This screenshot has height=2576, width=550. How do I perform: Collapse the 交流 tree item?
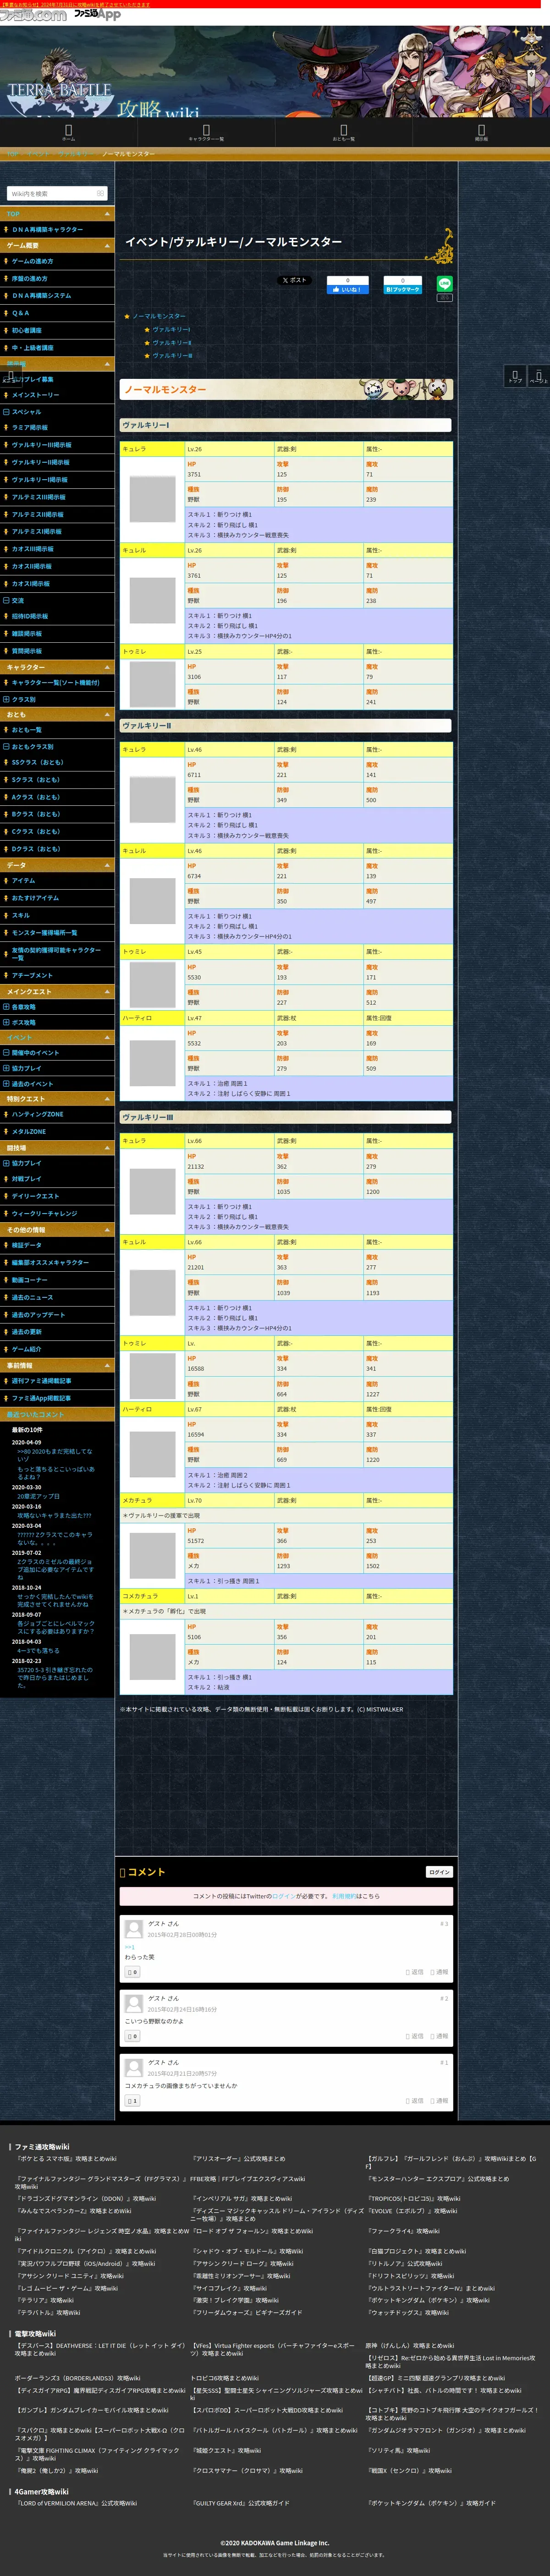[5, 601]
